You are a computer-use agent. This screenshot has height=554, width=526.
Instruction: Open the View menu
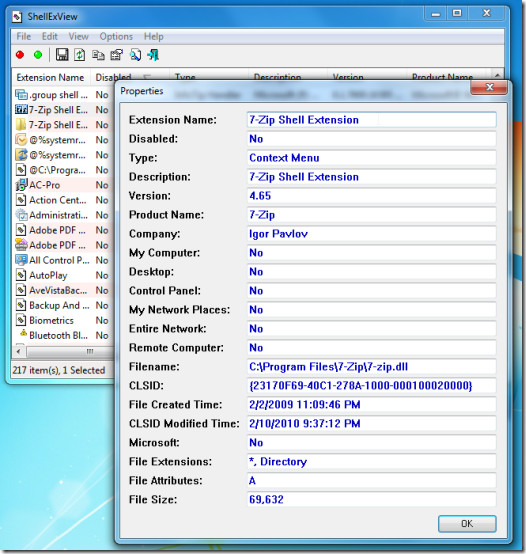tap(78, 36)
